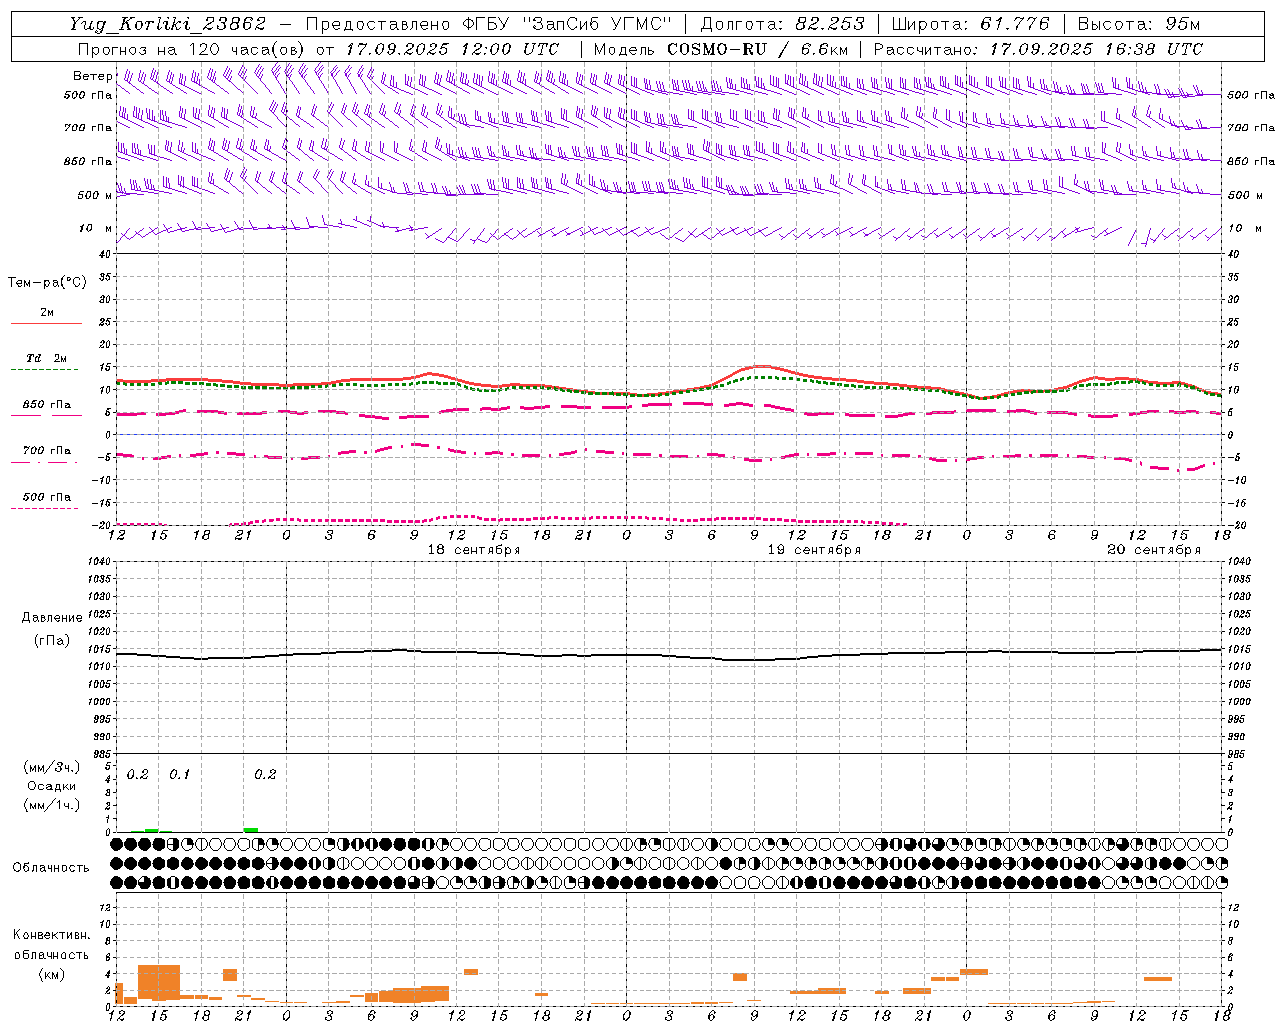
Task: Click the (гПа) pressure unit label
Action: pos(52,640)
